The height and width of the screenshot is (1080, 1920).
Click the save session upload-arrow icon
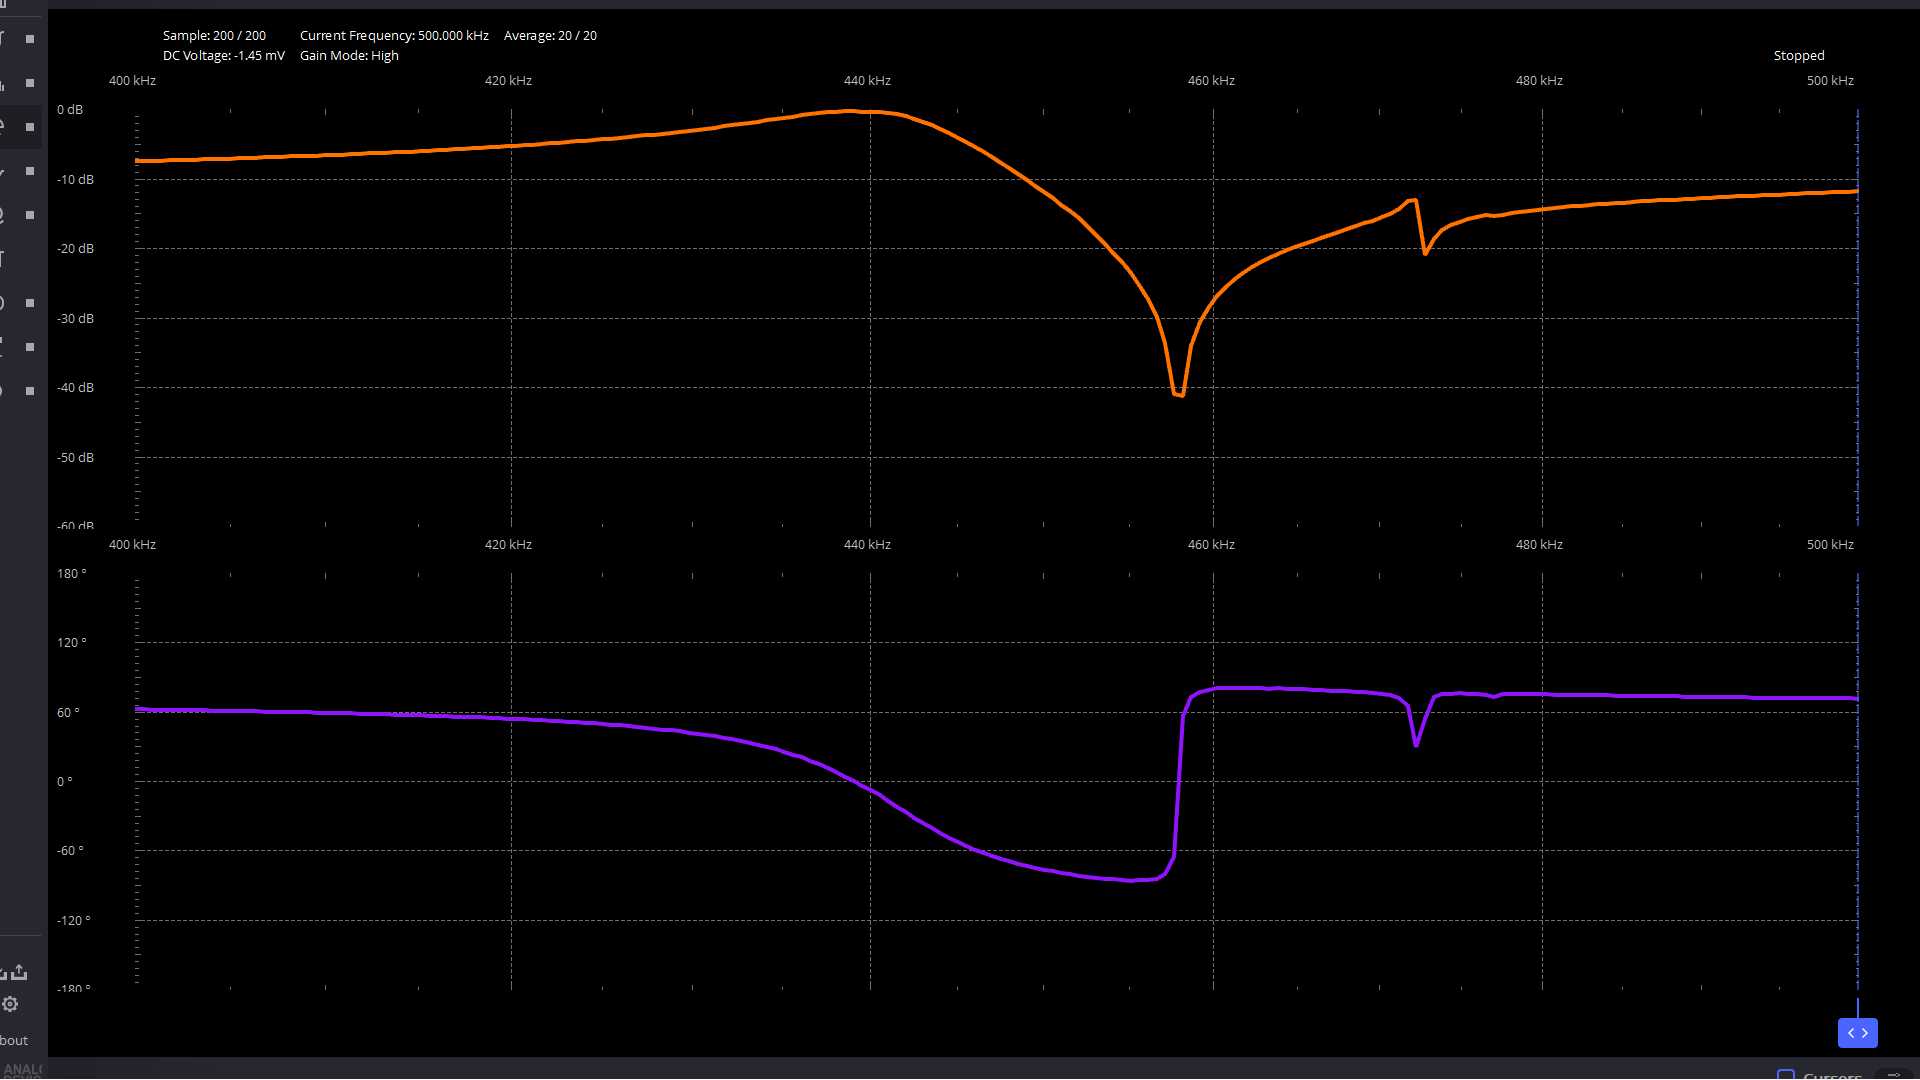pyautogui.click(x=20, y=972)
